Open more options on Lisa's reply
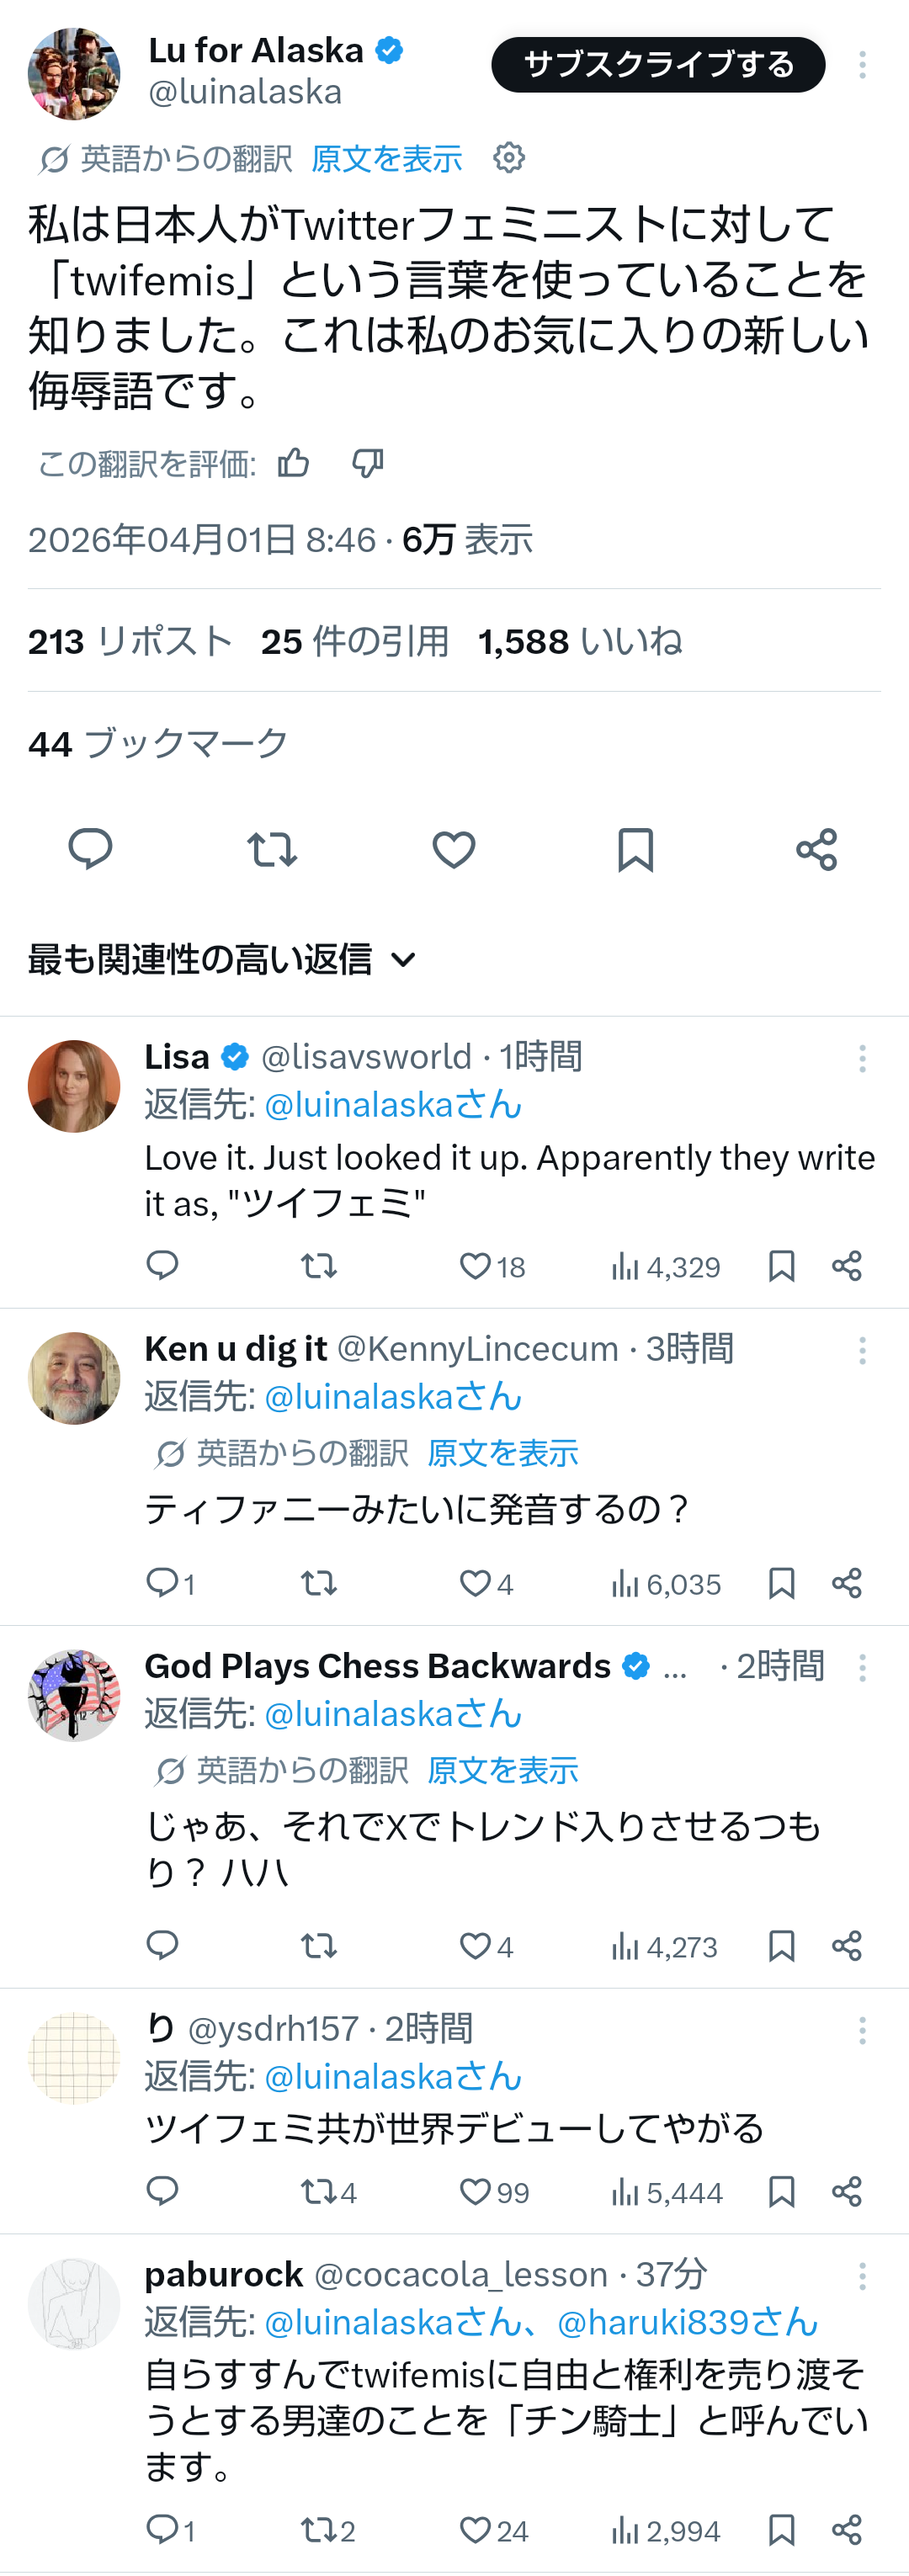Image resolution: width=909 pixels, height=2576 pixels. click(x=862, y=1058)
